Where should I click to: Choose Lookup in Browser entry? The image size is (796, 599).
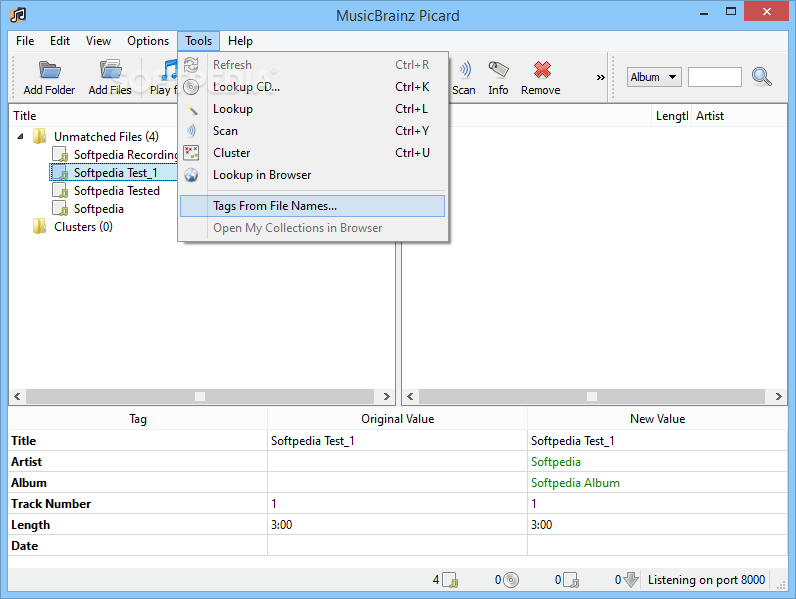(x=313, y=175)
